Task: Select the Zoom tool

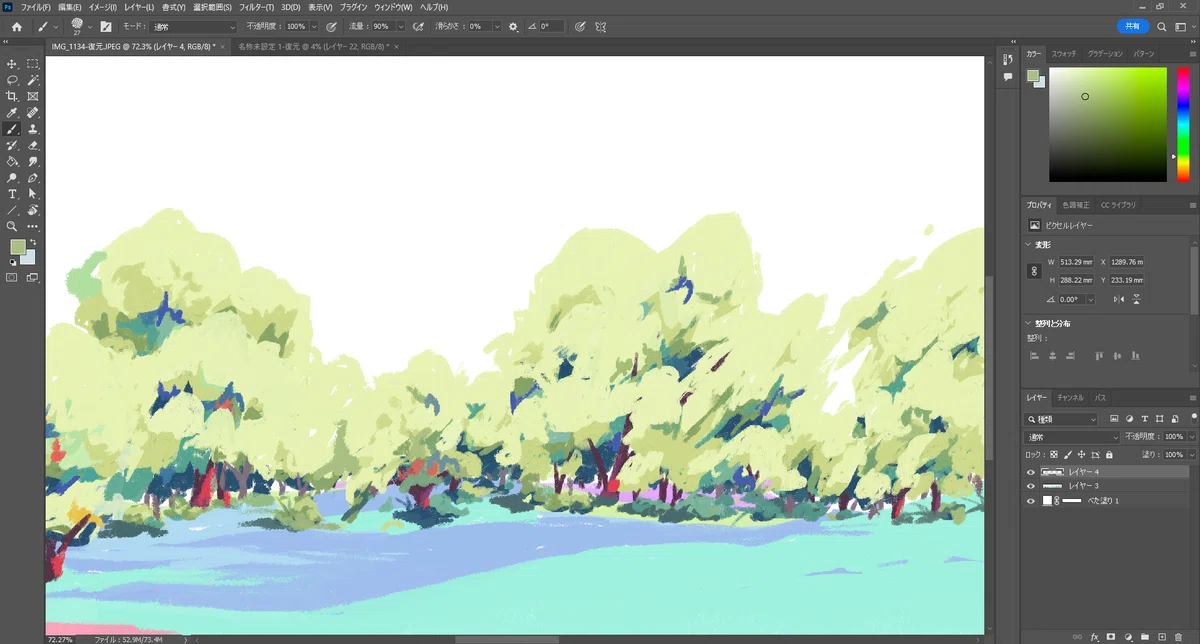Action: [x=13, y=226]
